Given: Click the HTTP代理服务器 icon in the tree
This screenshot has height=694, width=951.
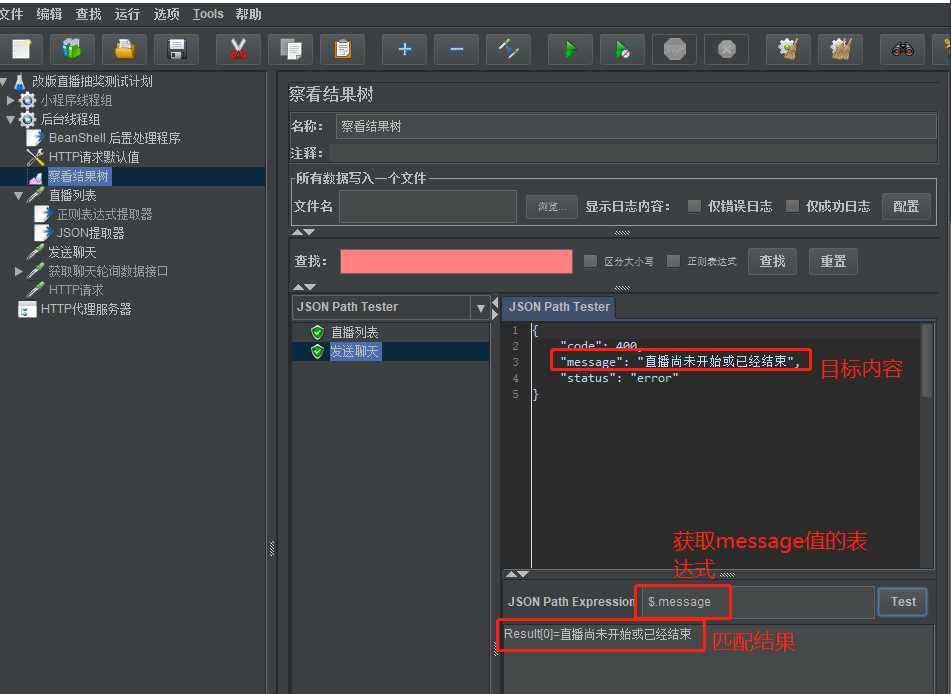Looking at the screenshot, I should point(27,309).
